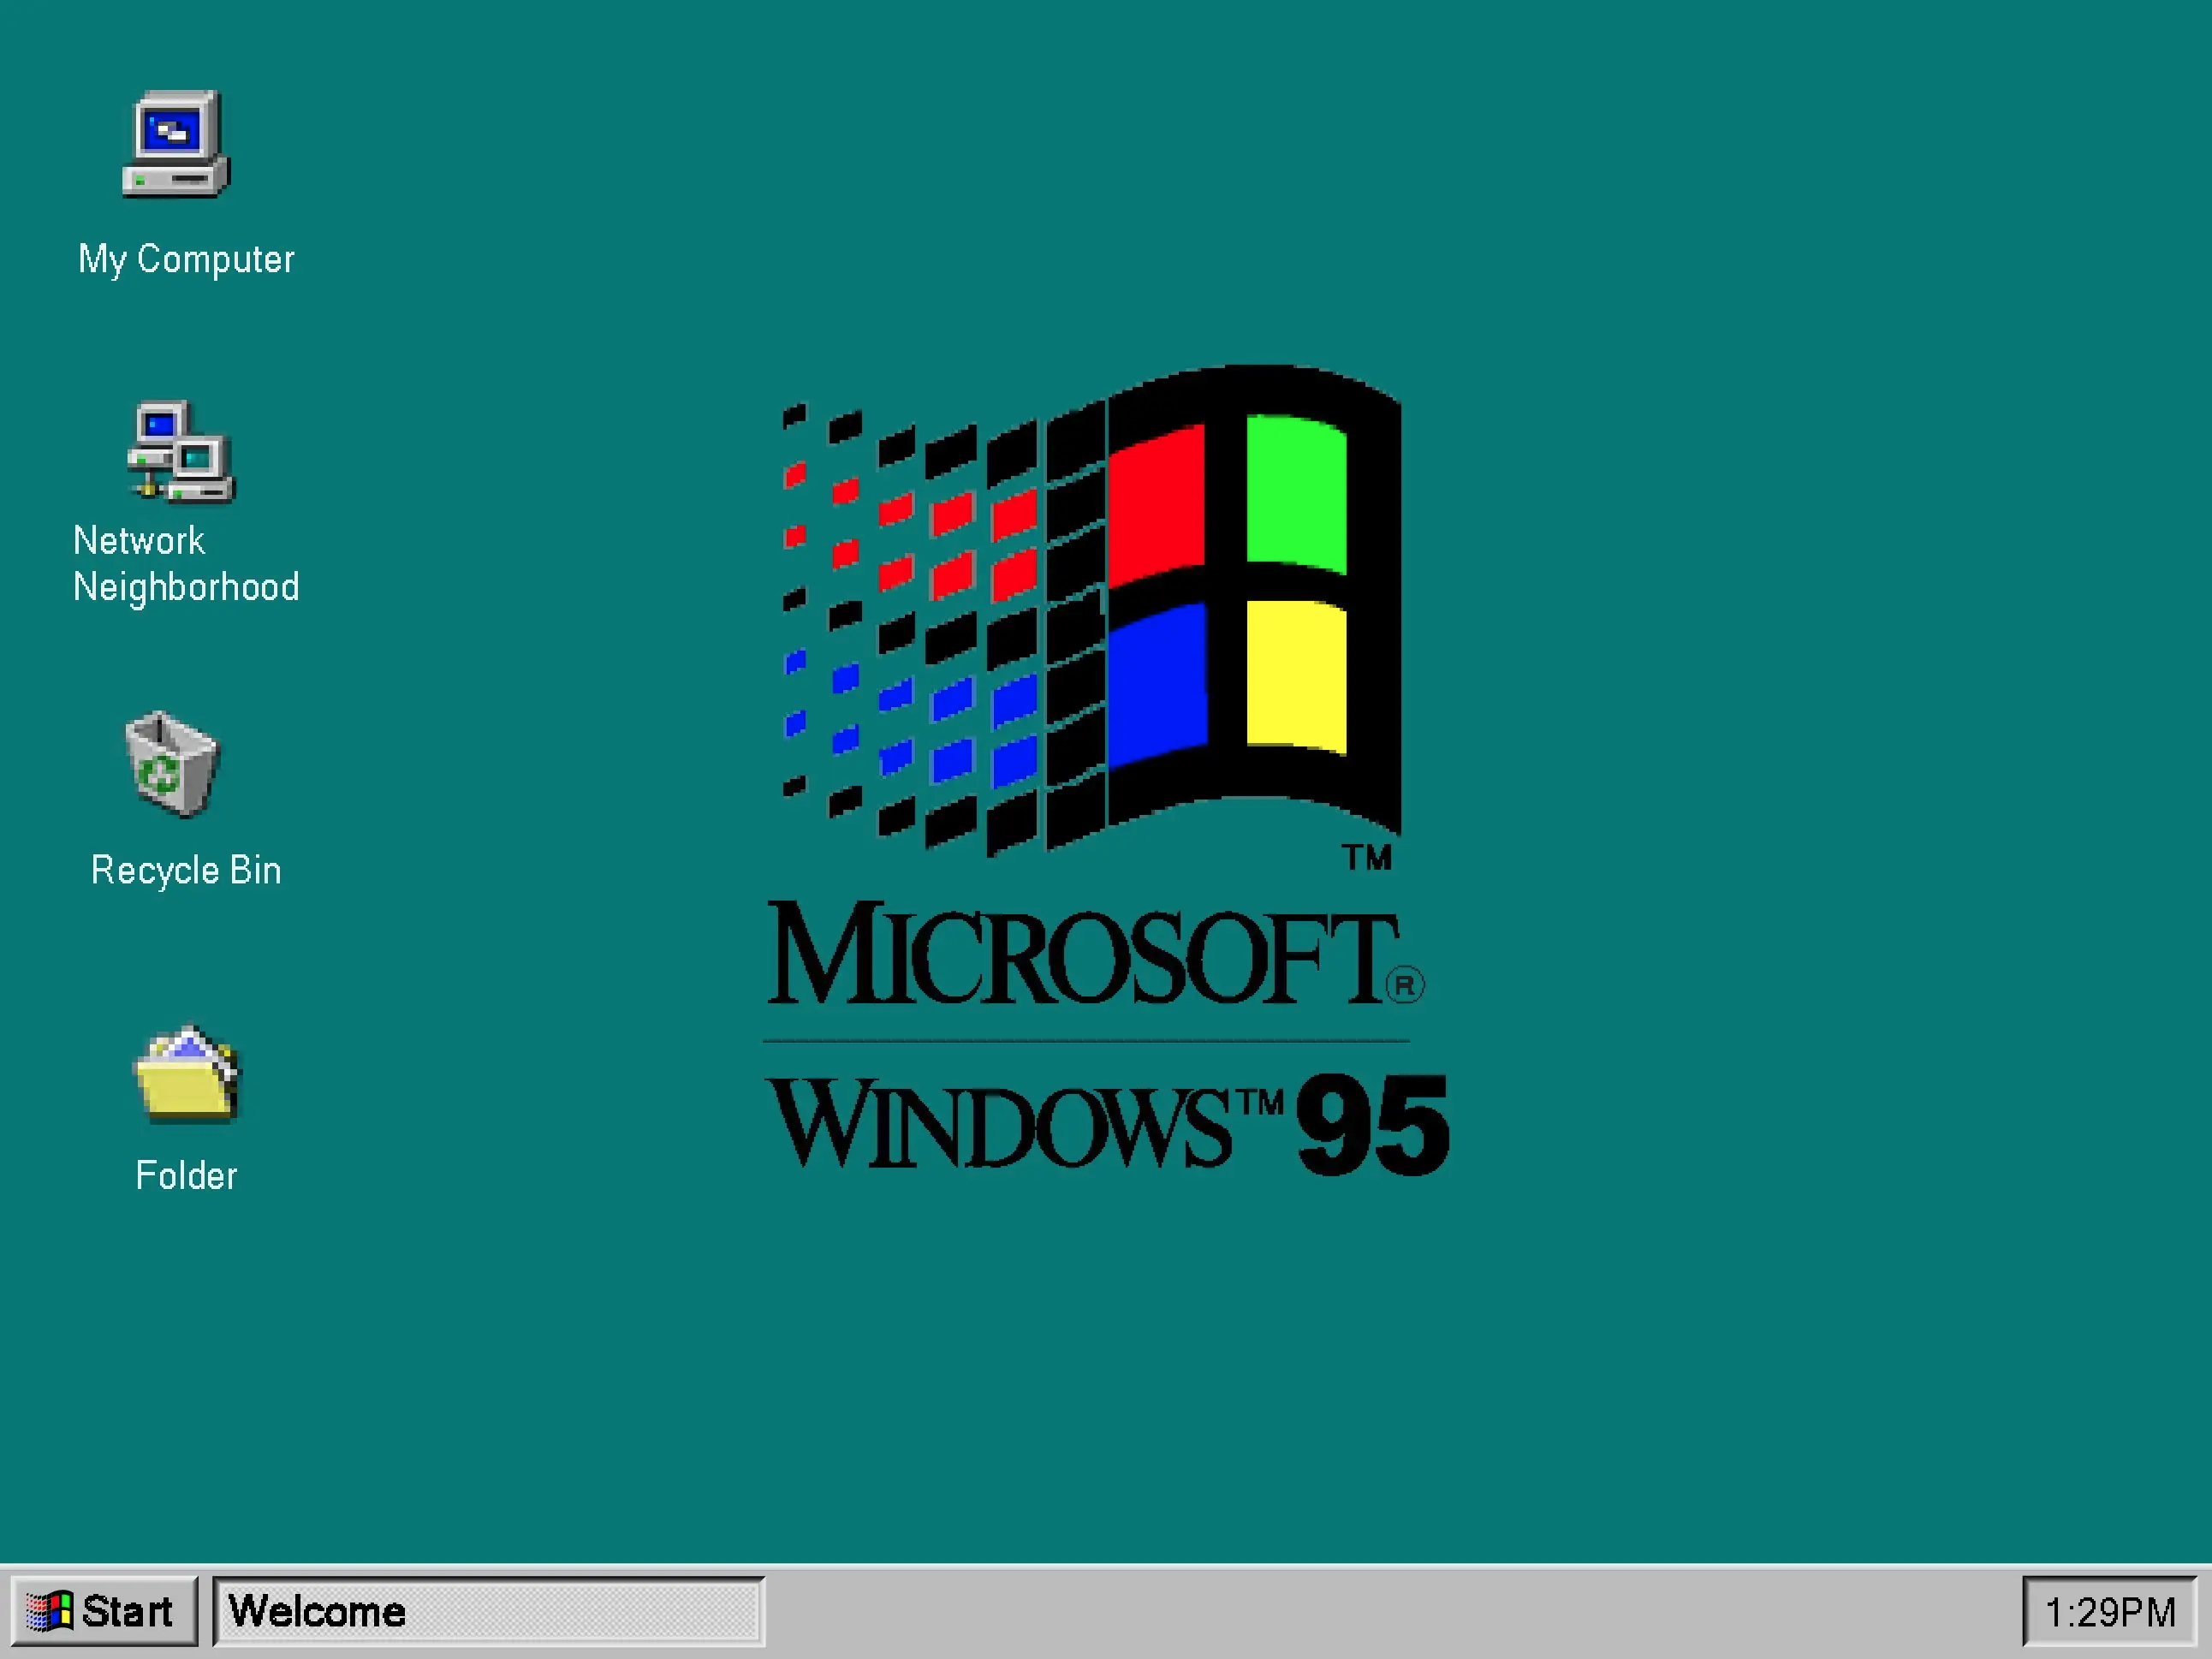The height and width of the screenshot is (1659, 2212).
Task: Open the Start menu
Action: [x=104, y=1611]
